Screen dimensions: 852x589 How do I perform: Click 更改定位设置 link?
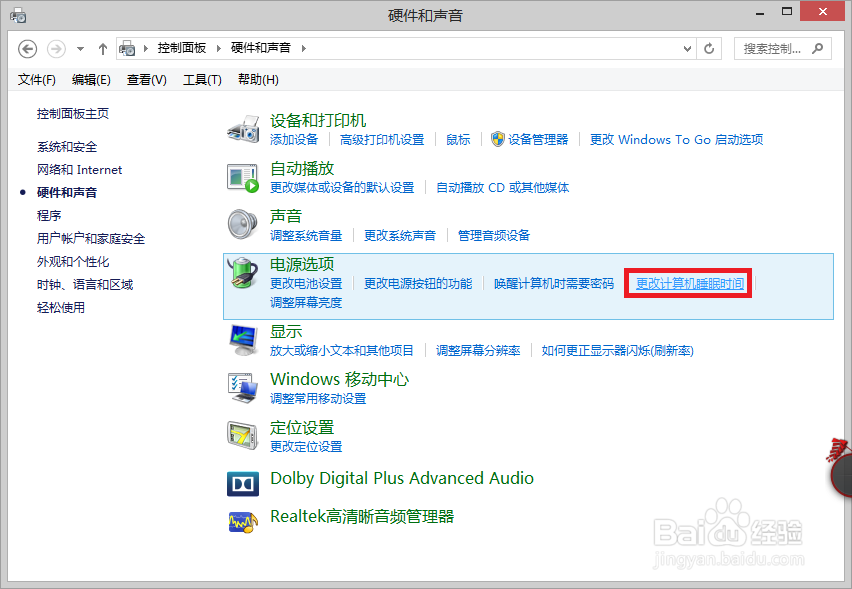(x=306, y=447)
